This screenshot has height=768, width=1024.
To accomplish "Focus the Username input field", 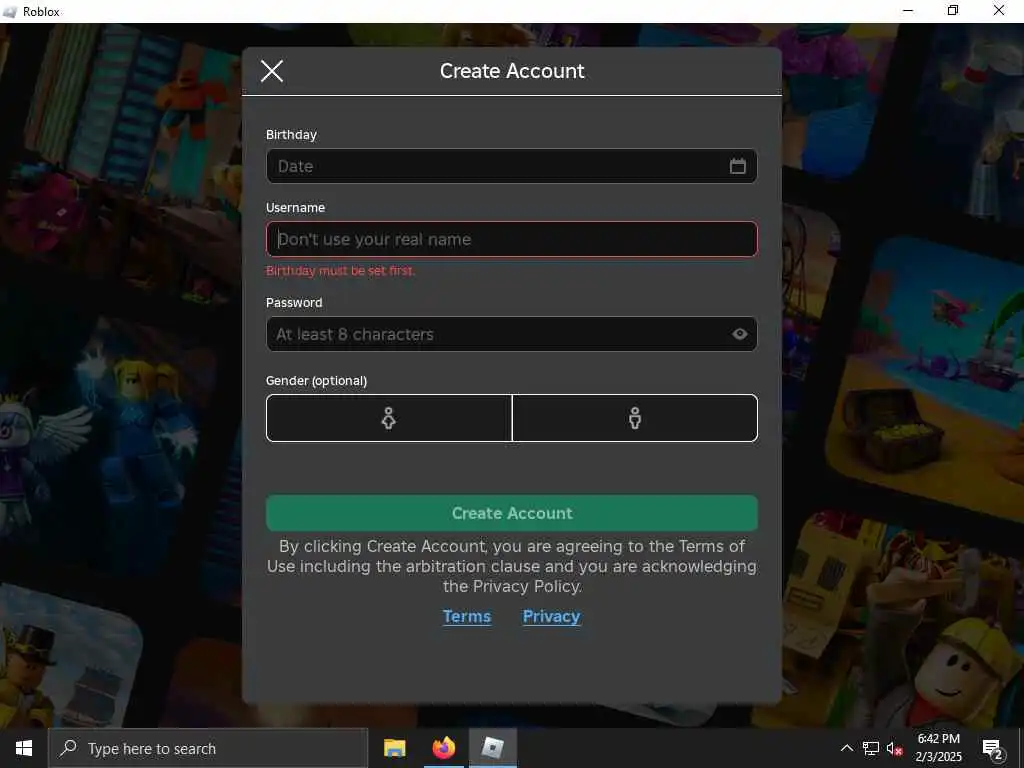I will 511,239.
